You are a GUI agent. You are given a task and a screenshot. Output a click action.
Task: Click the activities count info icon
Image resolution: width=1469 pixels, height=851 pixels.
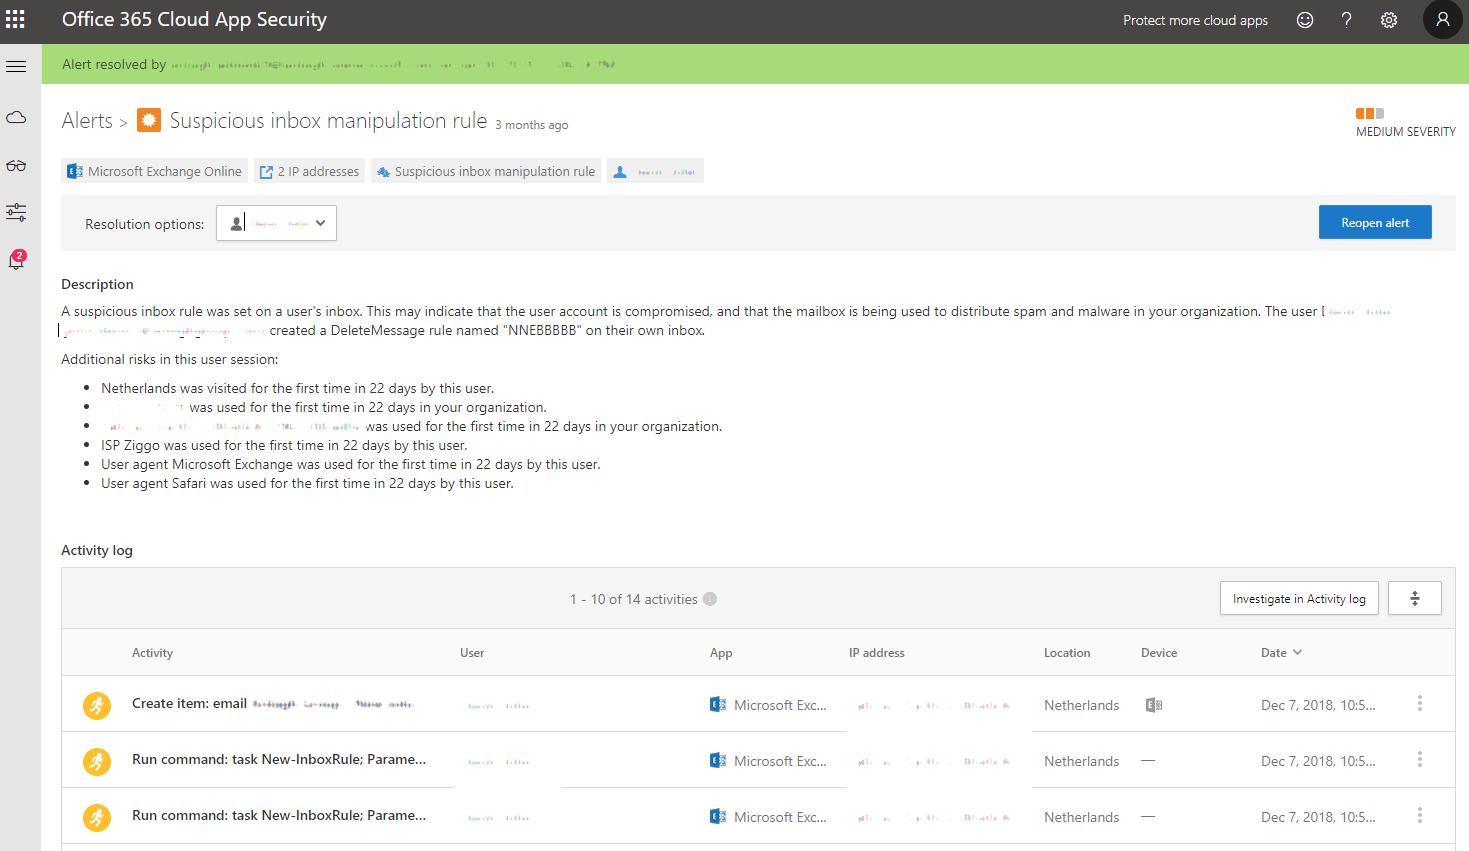(x=710, y=599)
